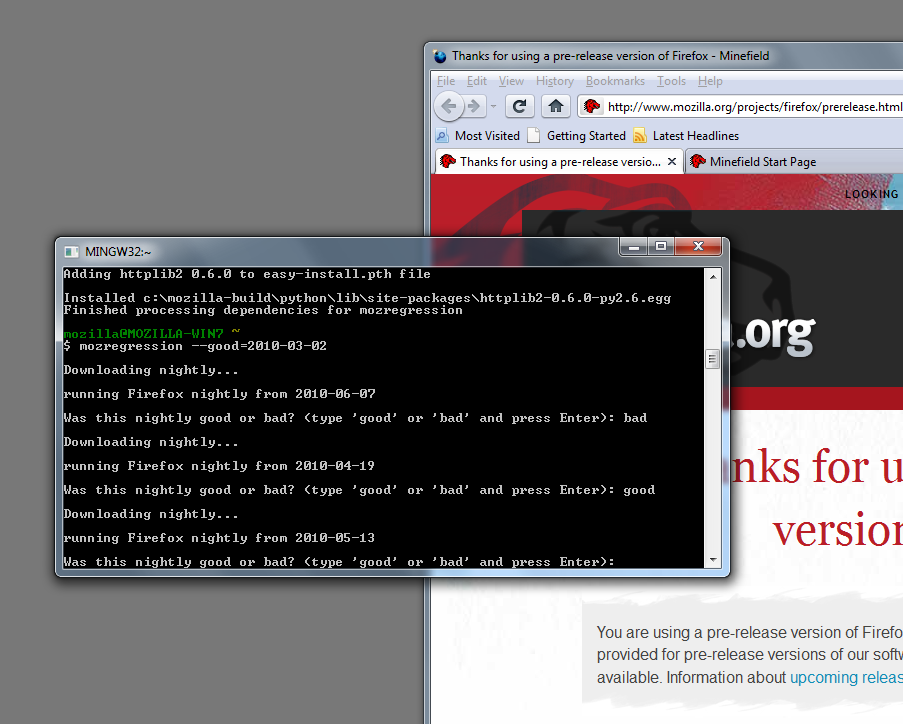The height and width of the screenshot is (724, 903).
Task: Open the Latest Headlines feed bookmark
Action: tap(686, 136)
